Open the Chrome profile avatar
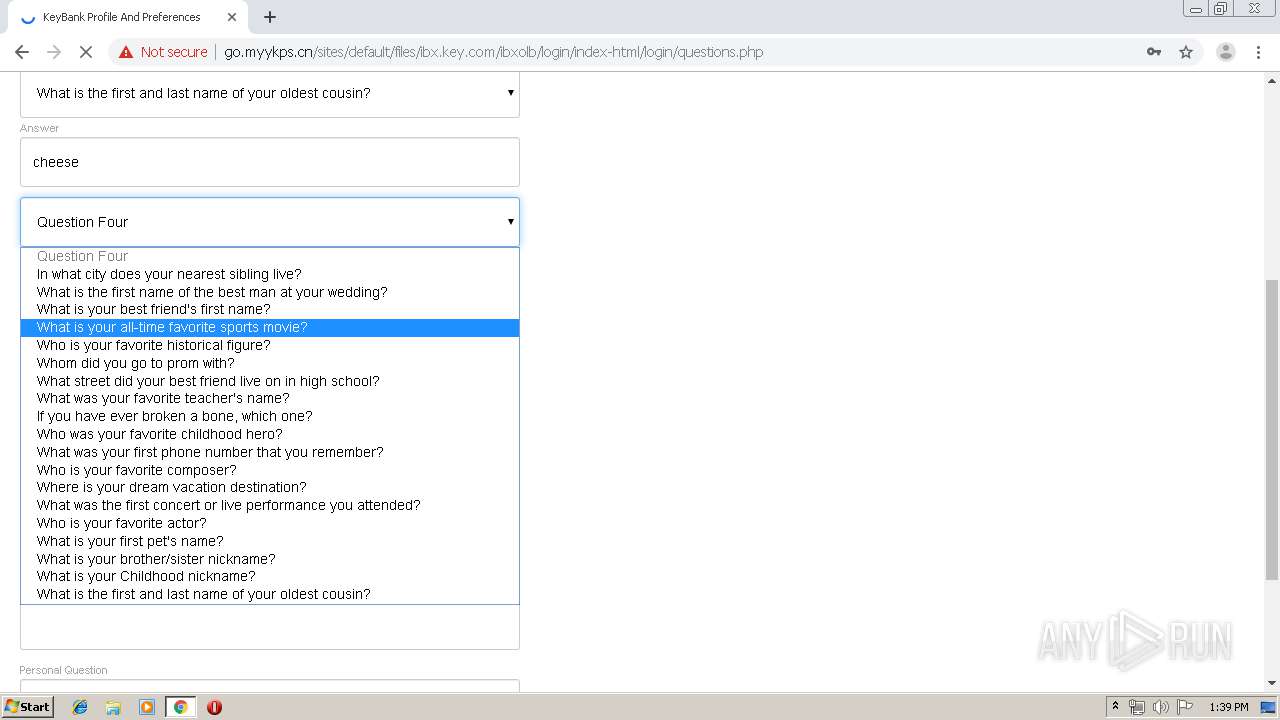The width and height of the screenshot is (1280, 720). coord(1225,52)
